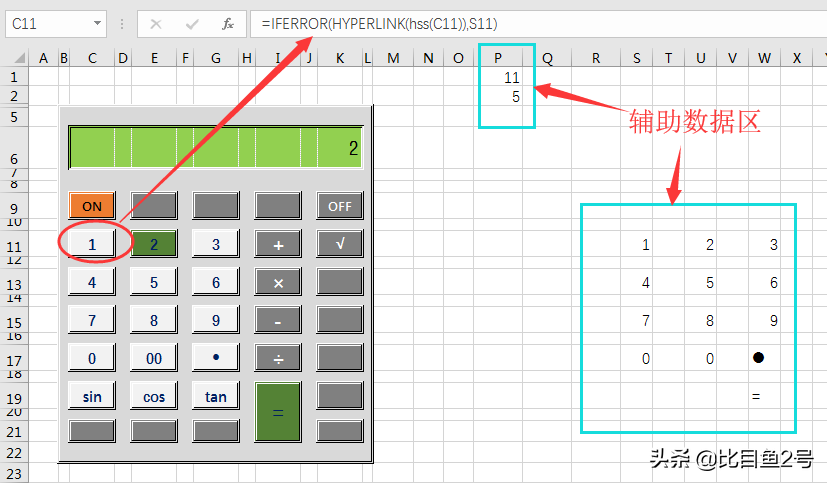Click formula bar options three-dot handle
This screenshot has width=827, height=483.
122,24
